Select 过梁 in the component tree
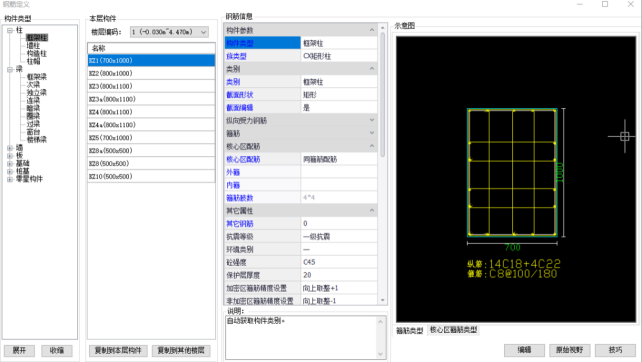Image resolution: width=642 pixels, height=362 pixels. tap(33, 124)
